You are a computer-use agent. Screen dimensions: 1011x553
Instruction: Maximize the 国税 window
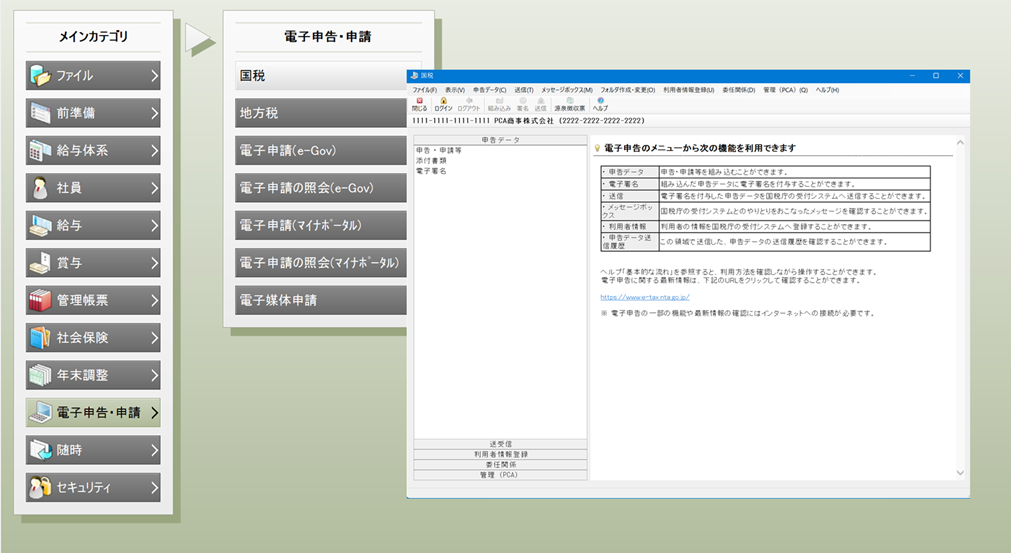click(936, 75)
